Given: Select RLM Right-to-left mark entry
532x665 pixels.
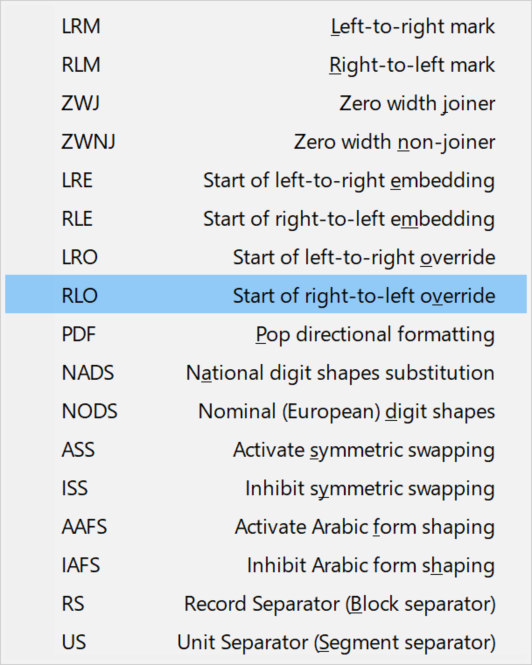Looking at the screenshot, I should pyautogui.click(x=266, y=65).
